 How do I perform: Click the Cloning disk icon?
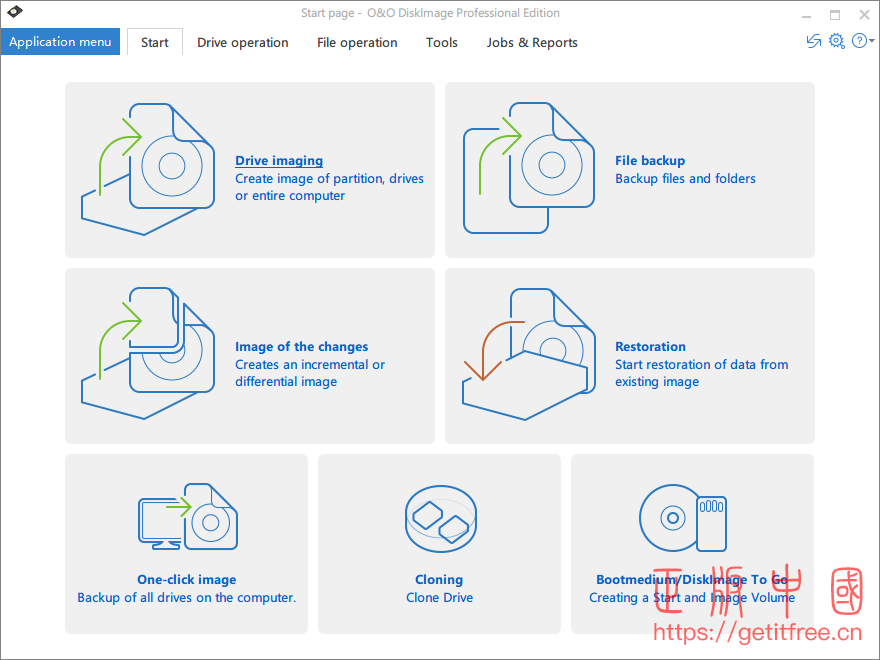[441, 519]
